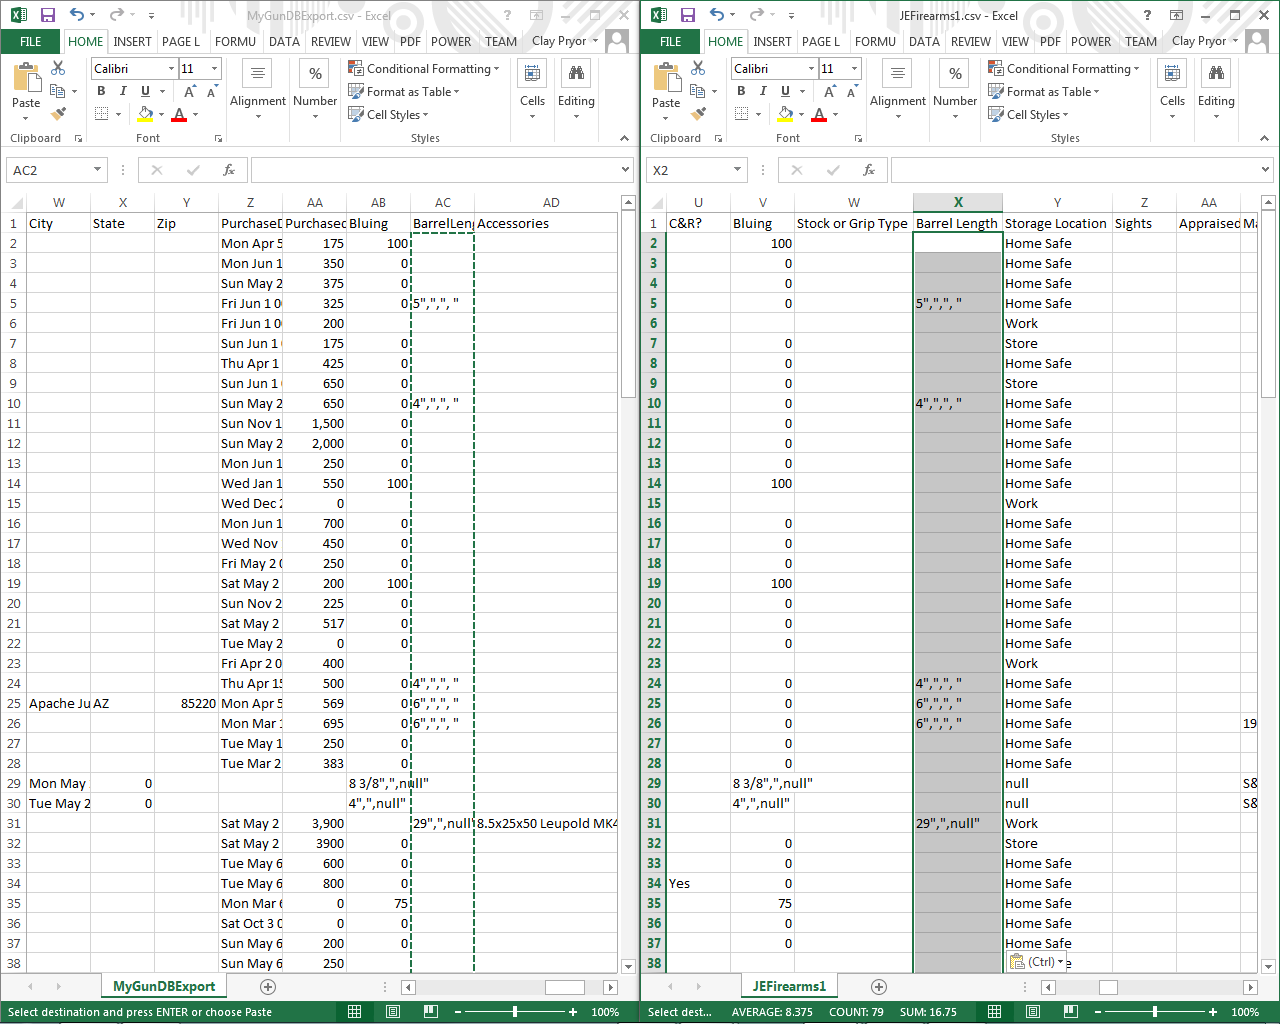This screenshot has width=1280, height=1024.
Task: Click Undo arrow in MyGunDBExport window
Action: click(76, 15)
